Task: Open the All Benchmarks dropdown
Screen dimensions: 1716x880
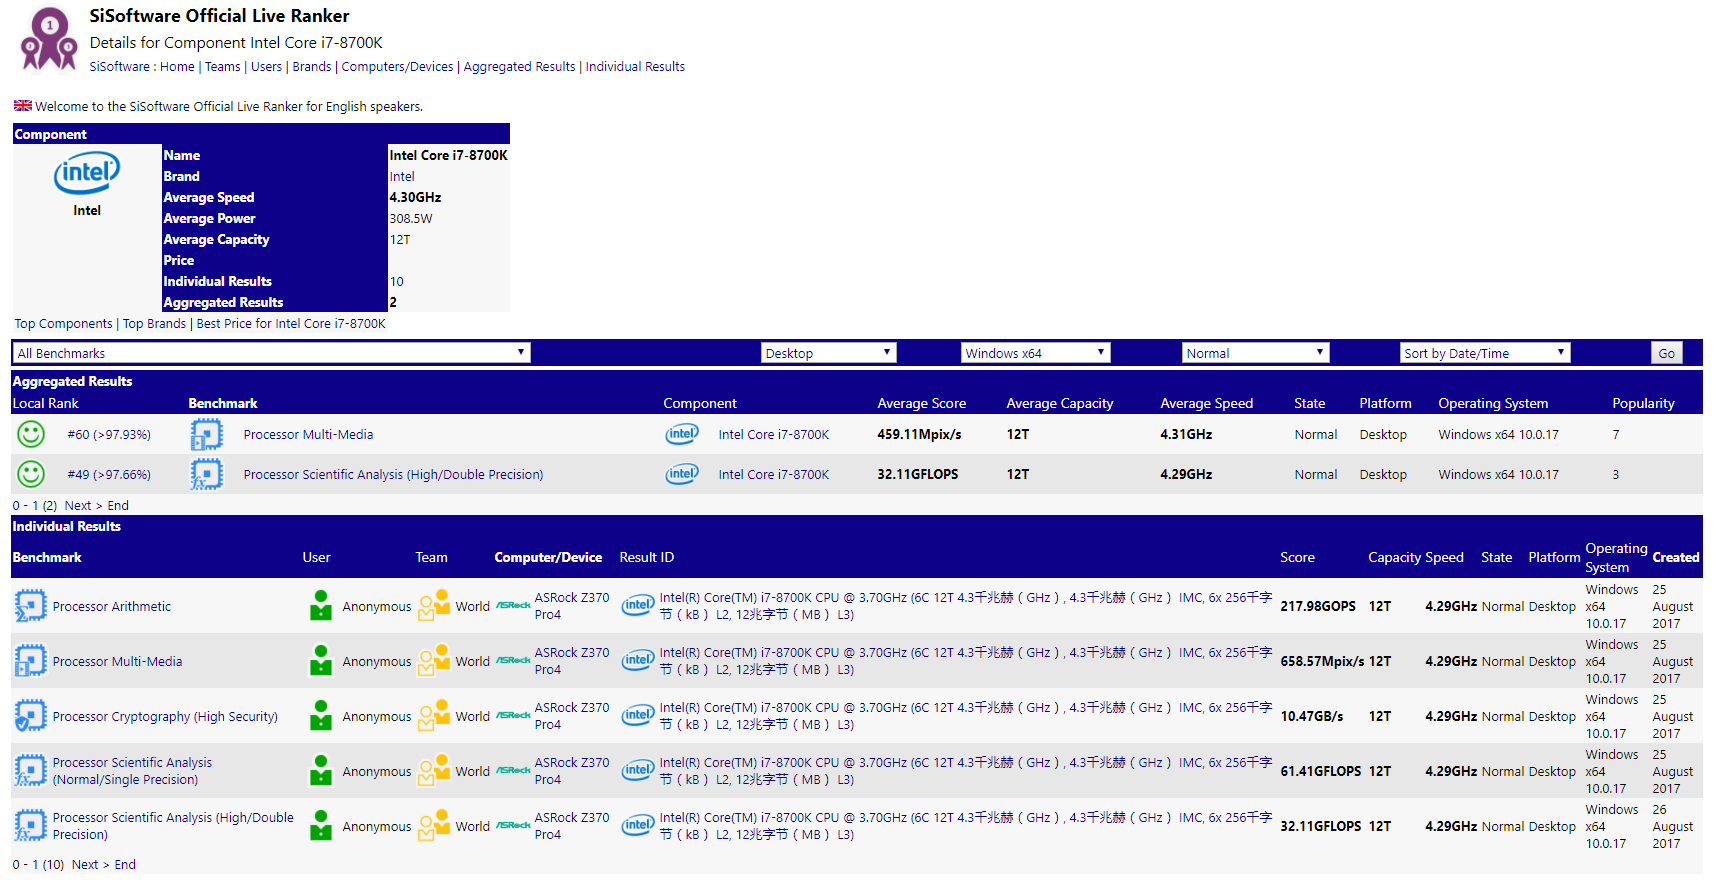Action: point(271,353)
